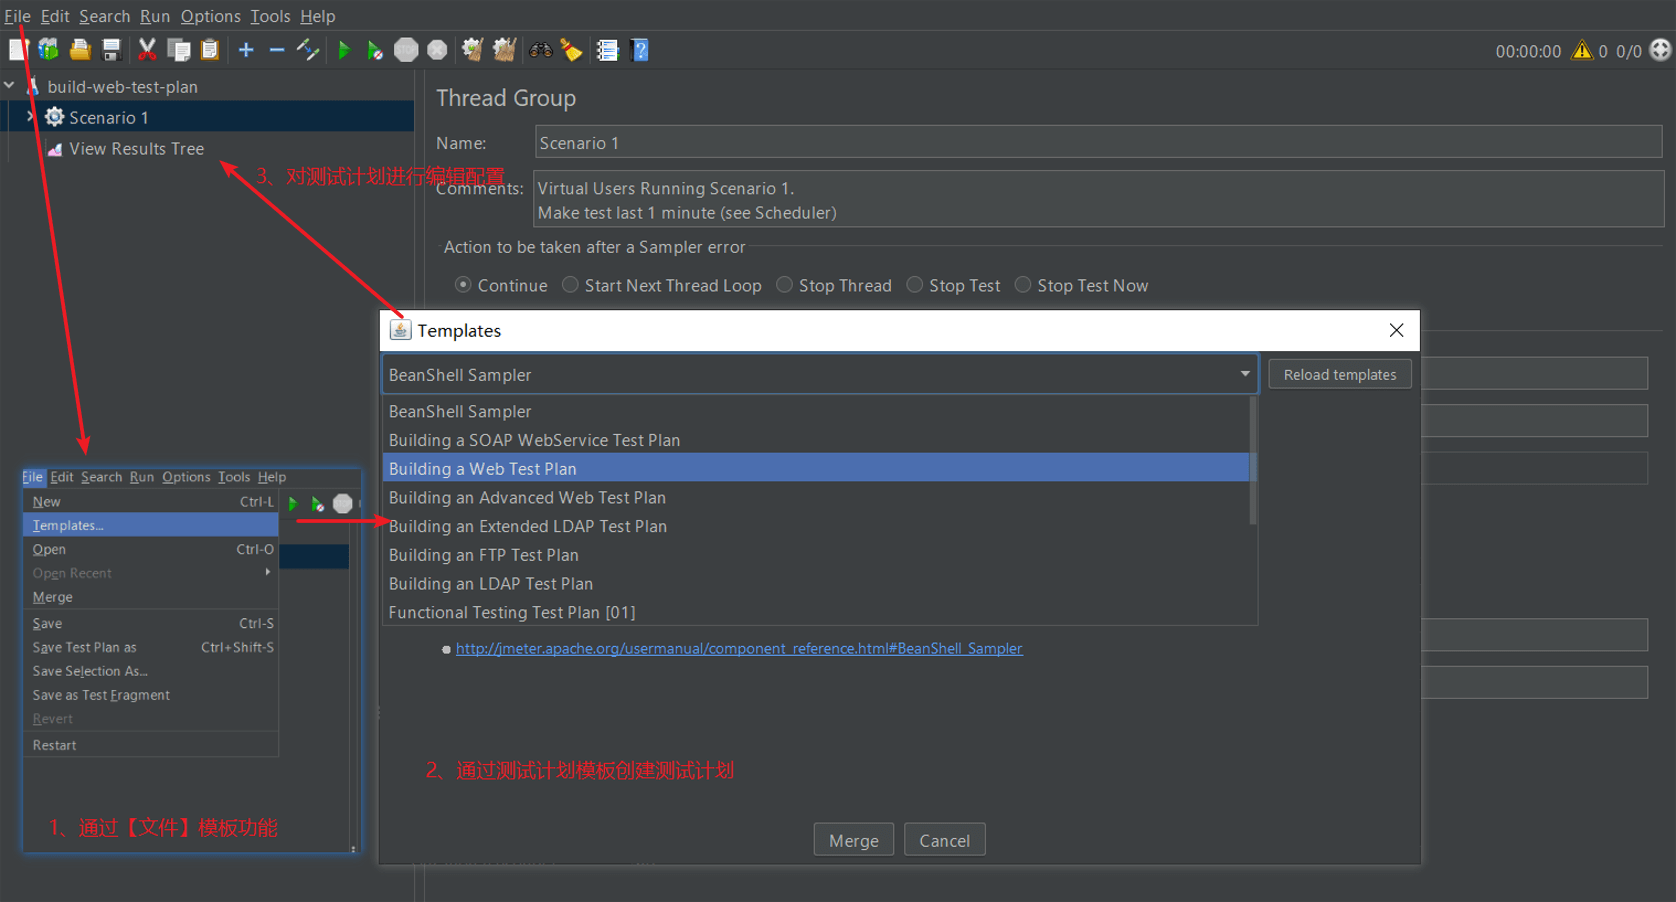1676x902 pixels.
Task: Click Restart in the File menu
Action: (150, 745)
